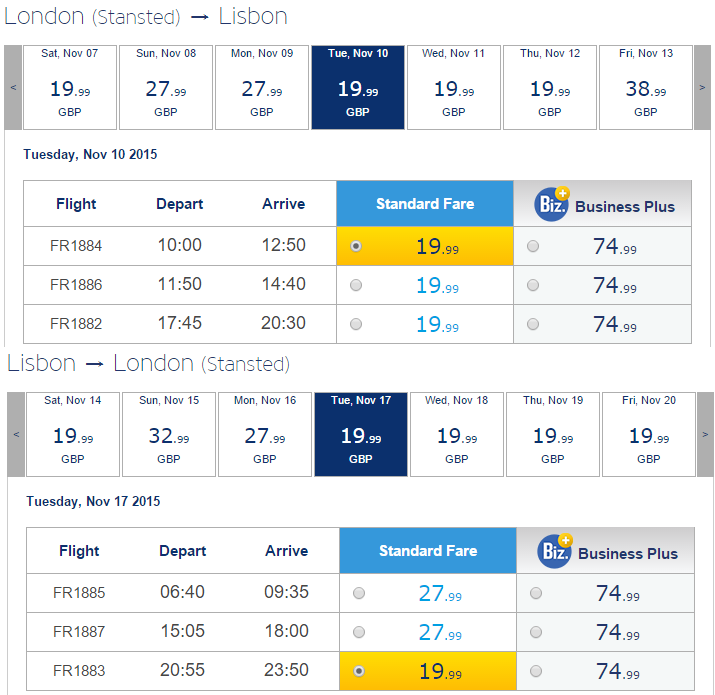Choose Business Plus fare for FR1884

[x=533, y=246]
